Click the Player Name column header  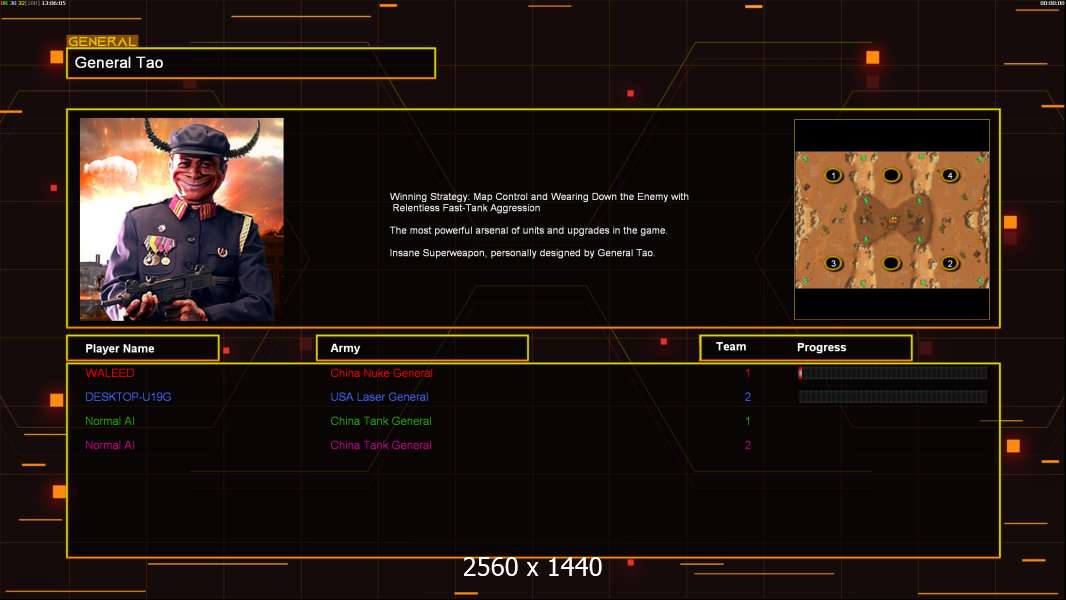tap(143, 348)
